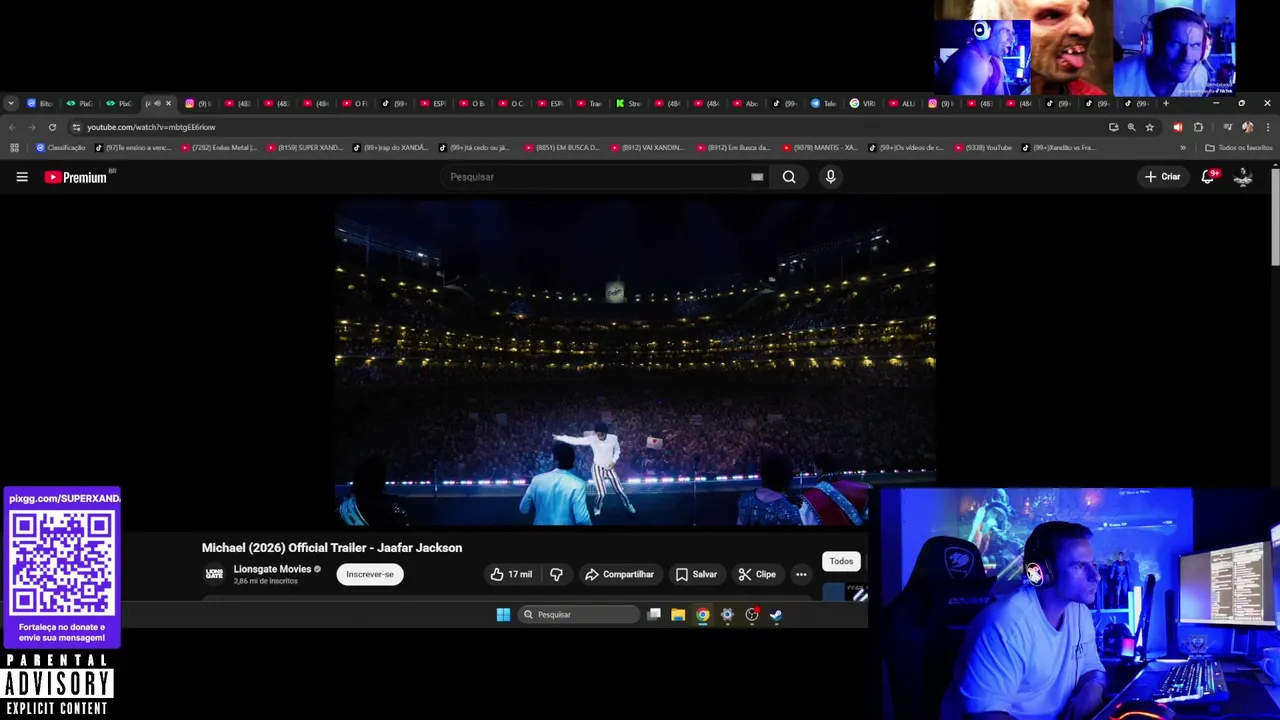Click the Windows taskbar Pesquisar search box
This screenshot has height=720, width=1280.
click(x=578, y=614)
